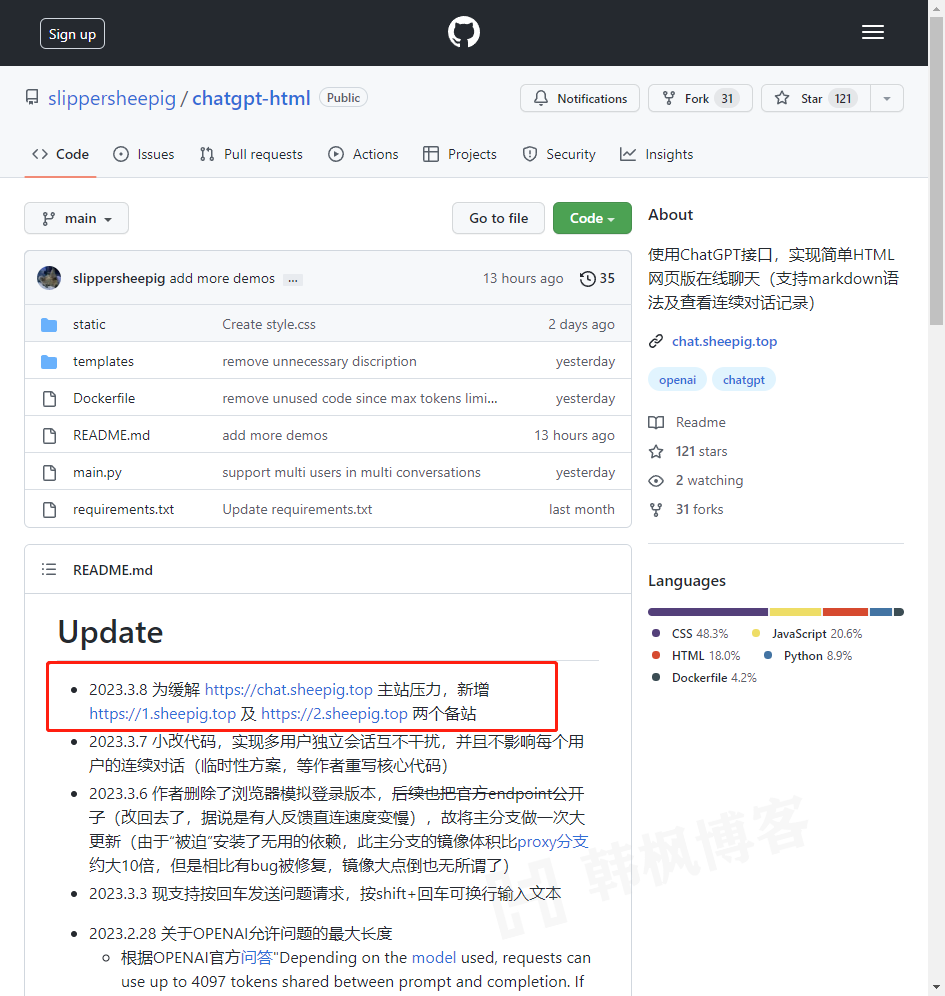Open commit history via the 35 commits clock icon
The height and width of the screenshot is (996, 945).
coord(588,278)
